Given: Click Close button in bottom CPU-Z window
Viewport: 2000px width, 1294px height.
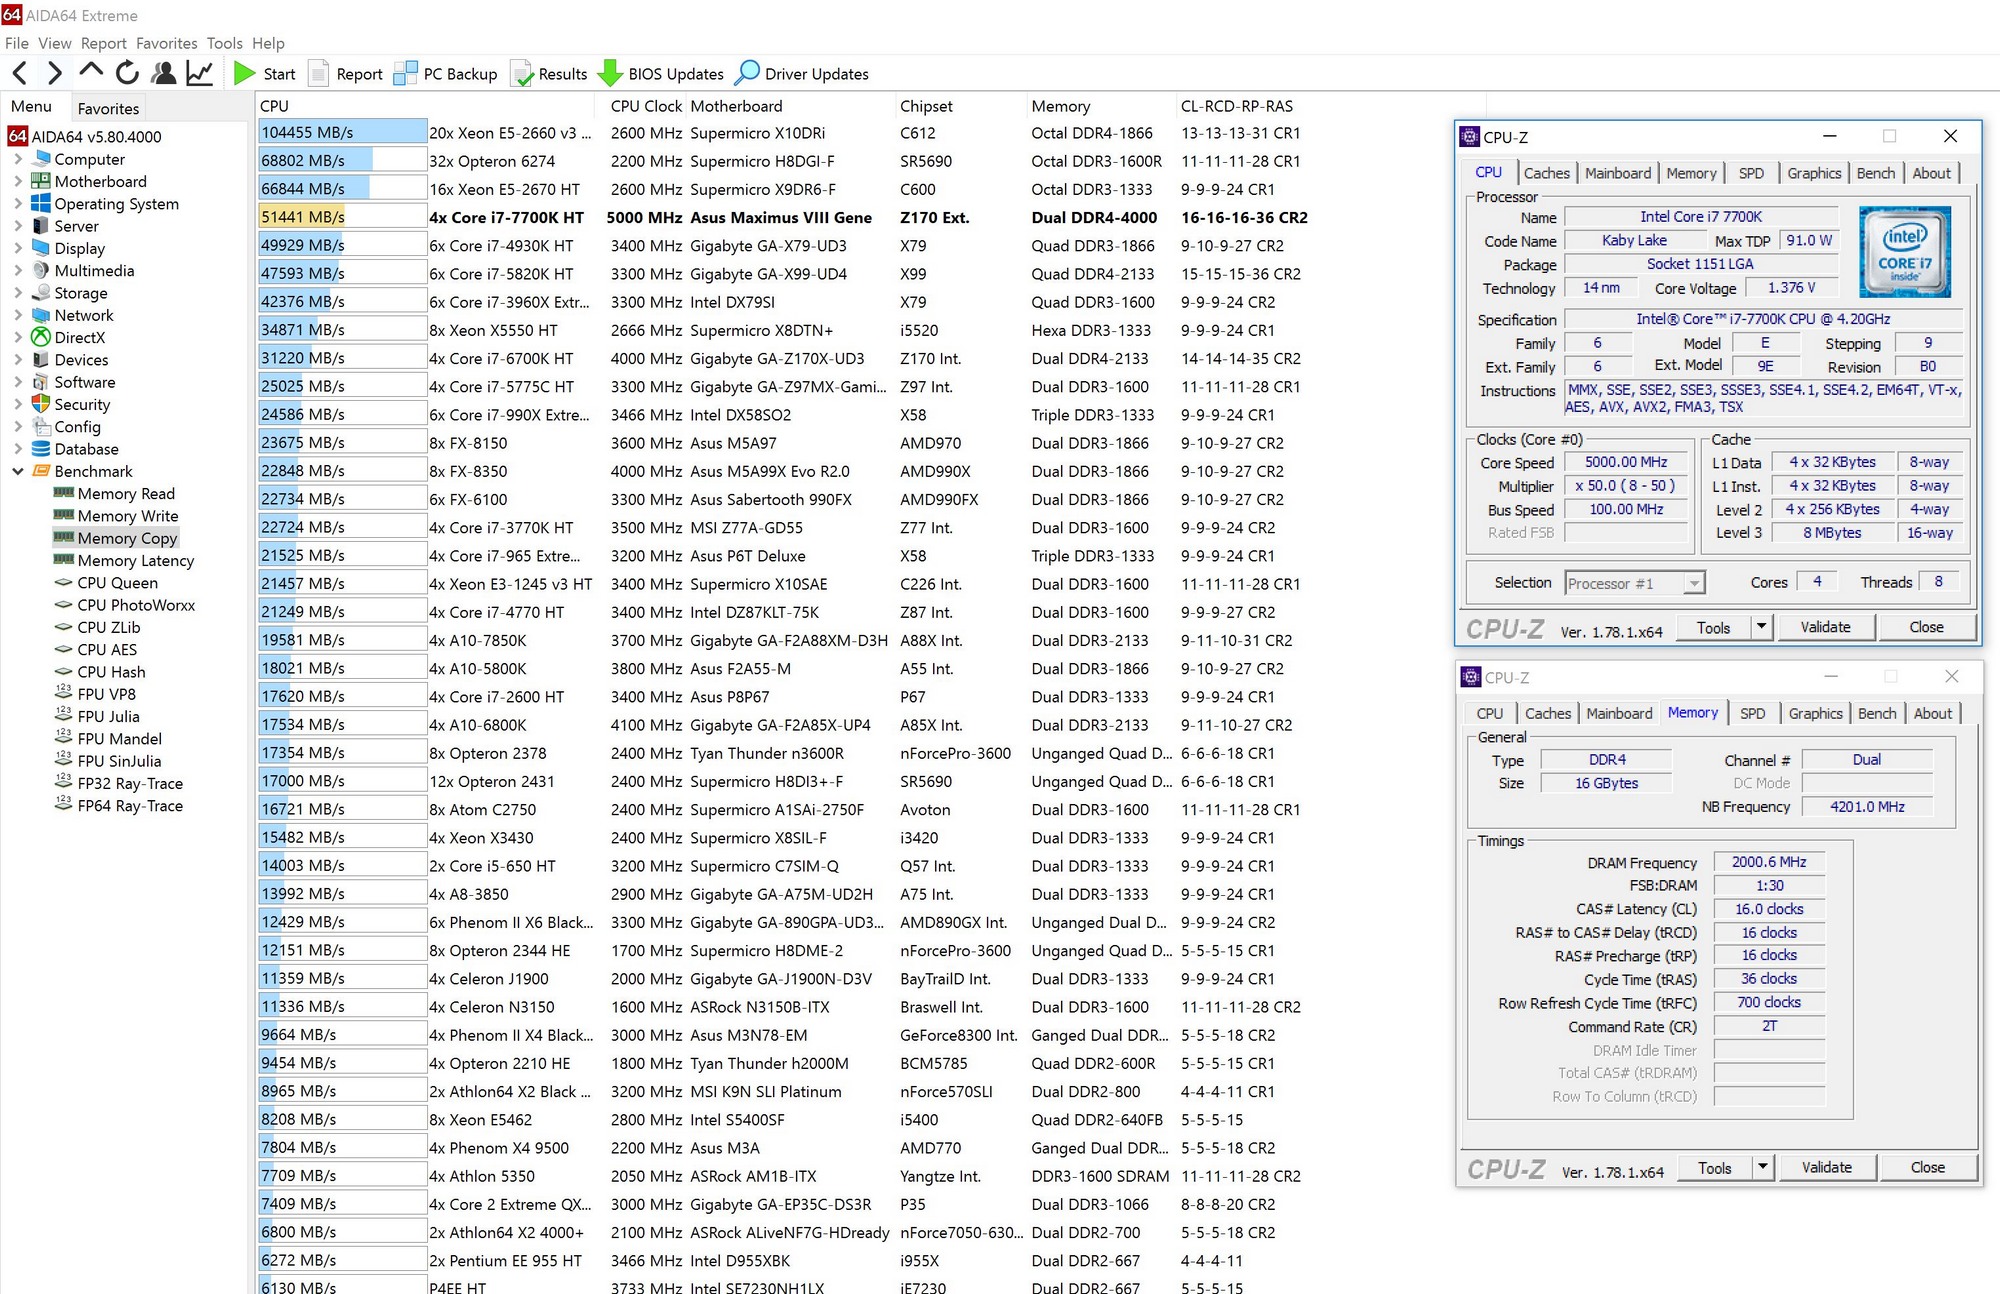Looking at the screenshot, I should (x=1928, y=1167).
